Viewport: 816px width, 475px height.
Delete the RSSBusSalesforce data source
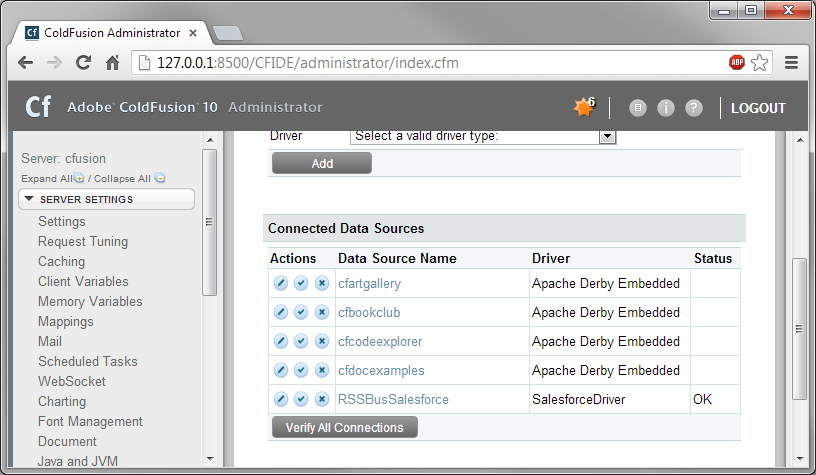(321, 400)
